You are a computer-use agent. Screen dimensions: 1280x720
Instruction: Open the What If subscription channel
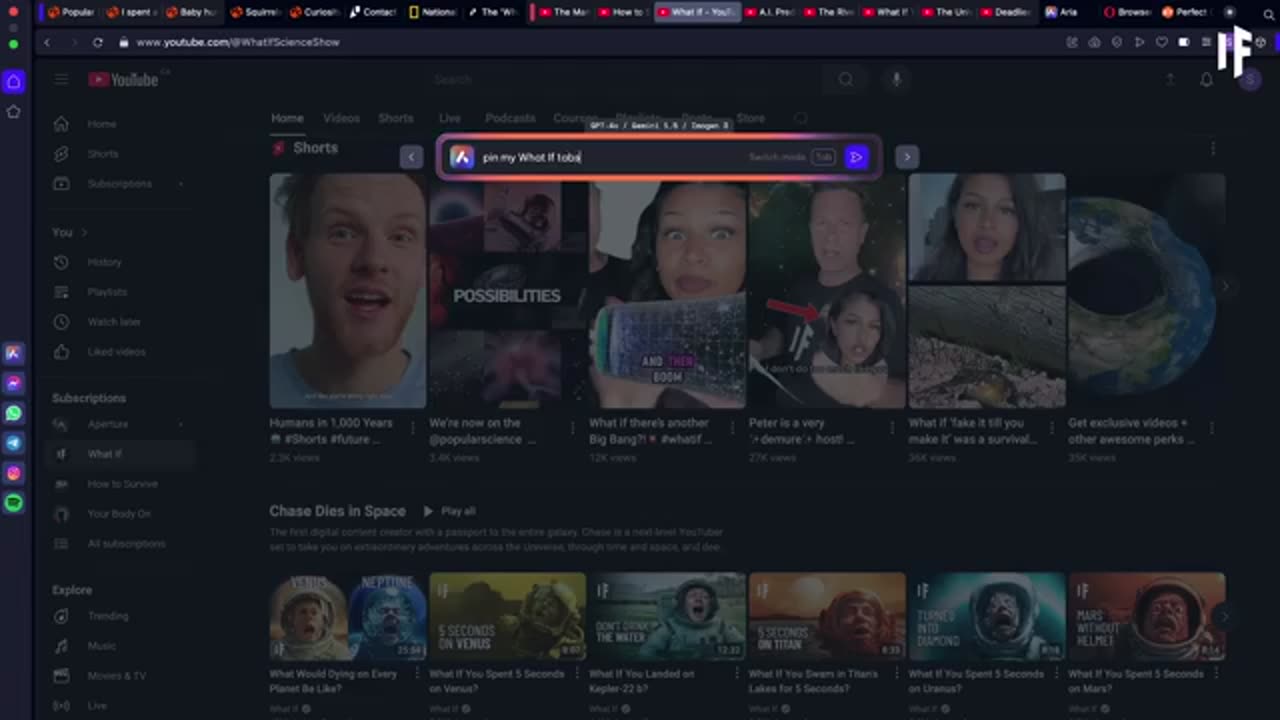120,454
